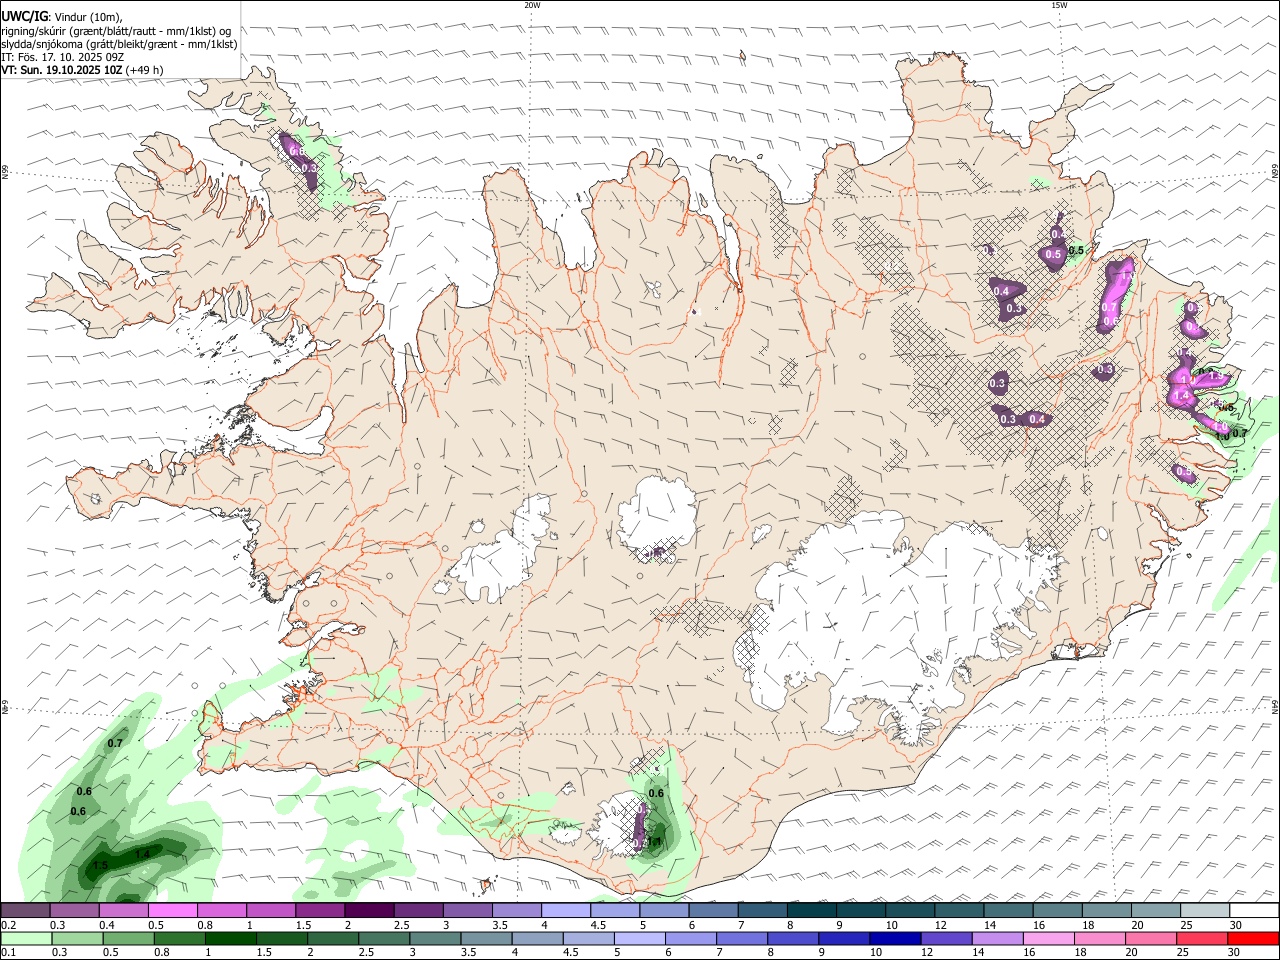This screenshot has height=960, width=1280.
Task: Select the 0.5 pink swatch in top scale
Action: [x=172, y=911]
